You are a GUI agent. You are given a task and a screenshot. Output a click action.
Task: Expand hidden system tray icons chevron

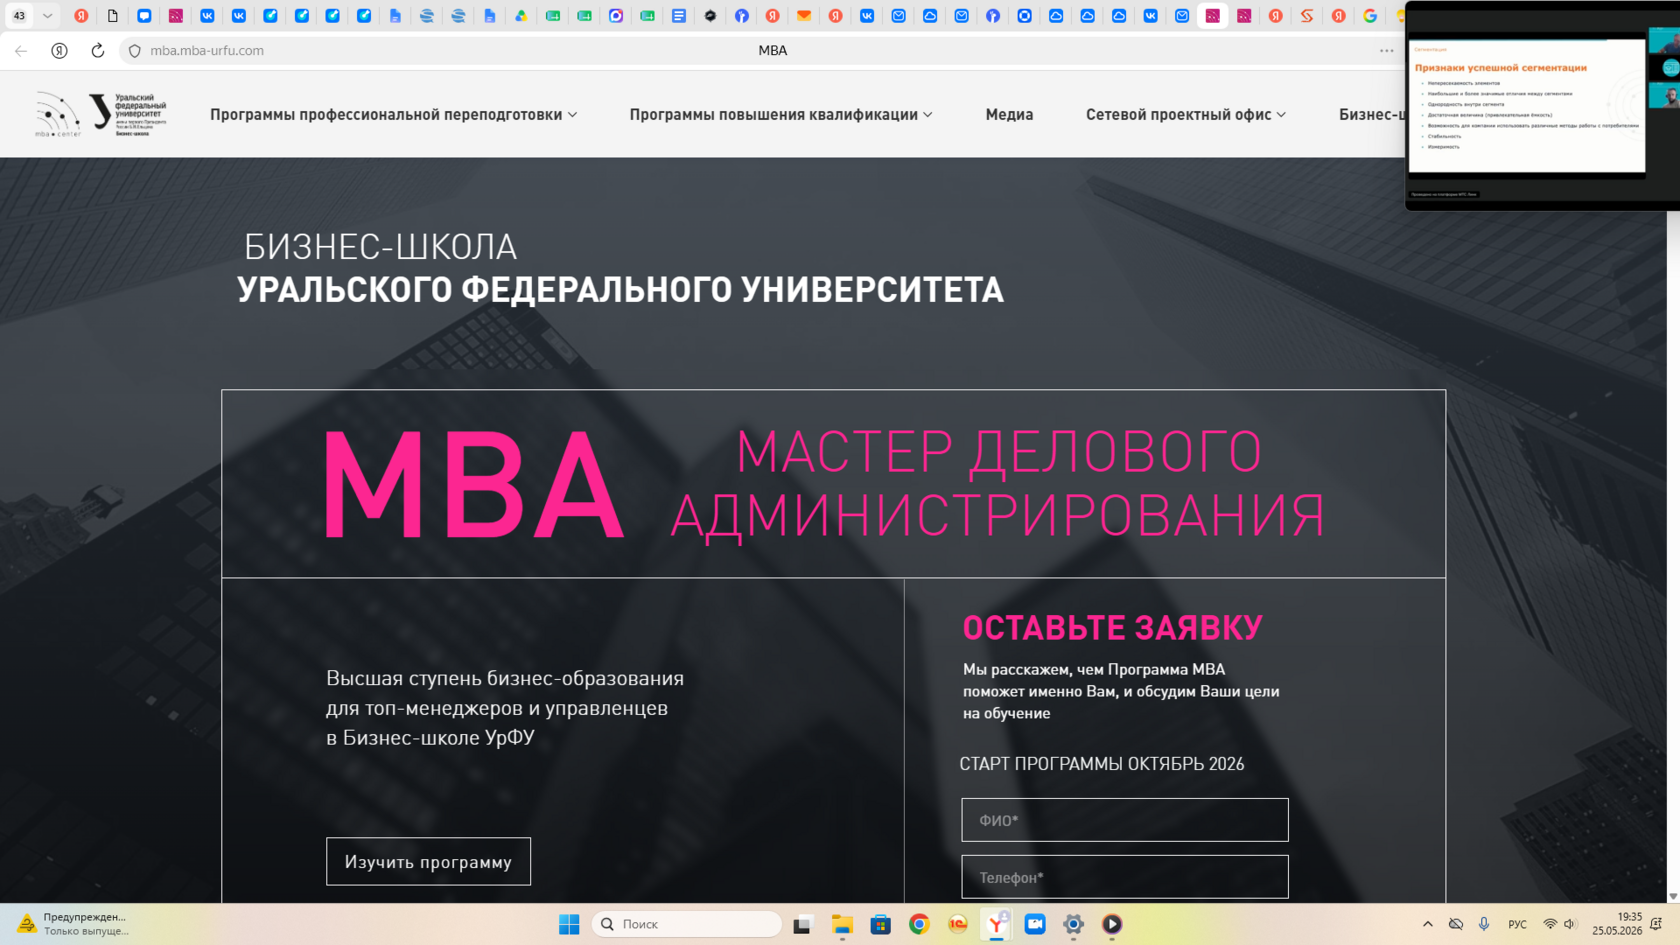pos(1428,924)
